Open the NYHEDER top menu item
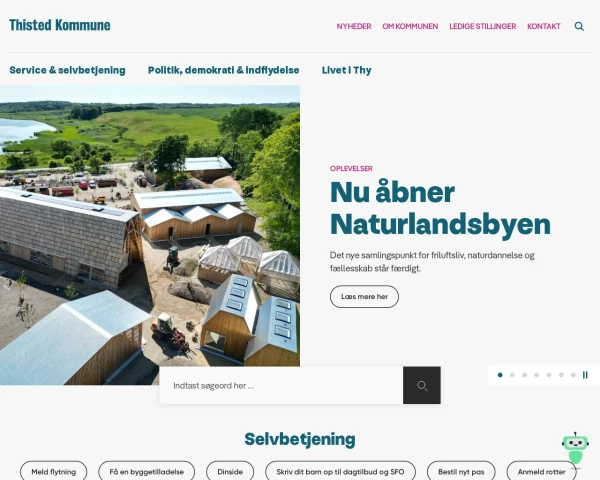Viewport: 600px width, 480px height. coord(354,26)
